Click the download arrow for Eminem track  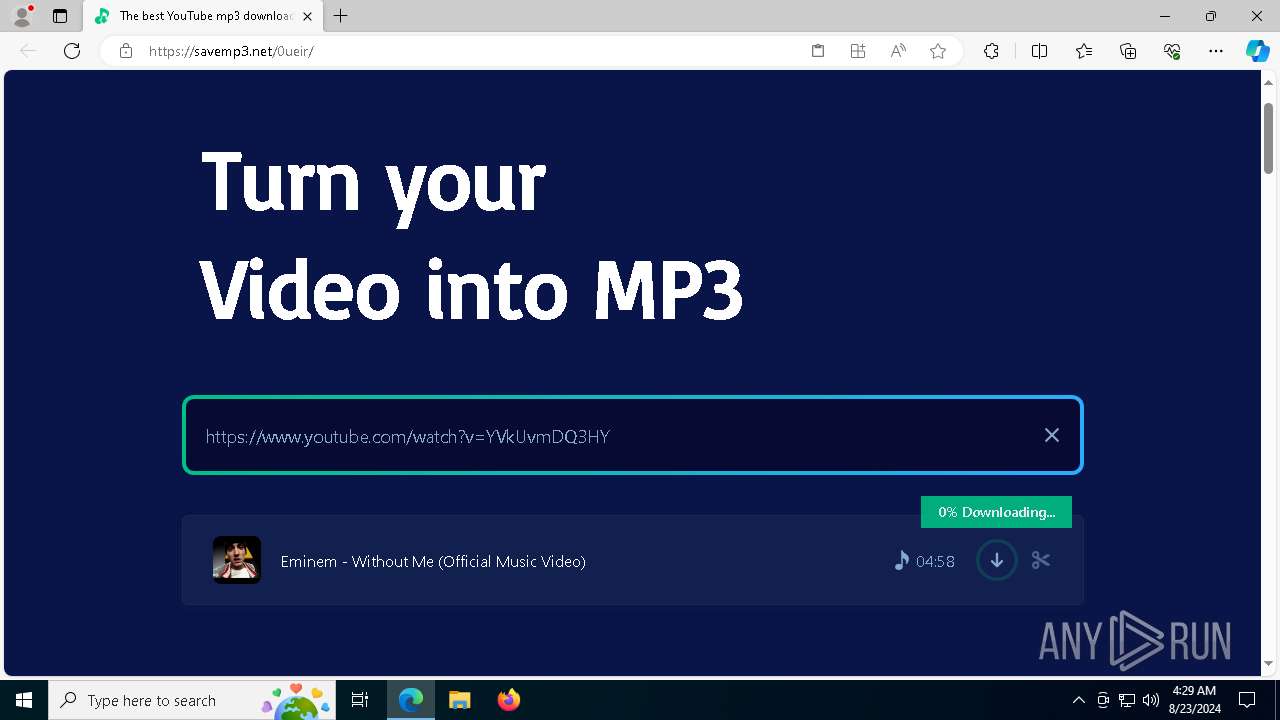996,560
